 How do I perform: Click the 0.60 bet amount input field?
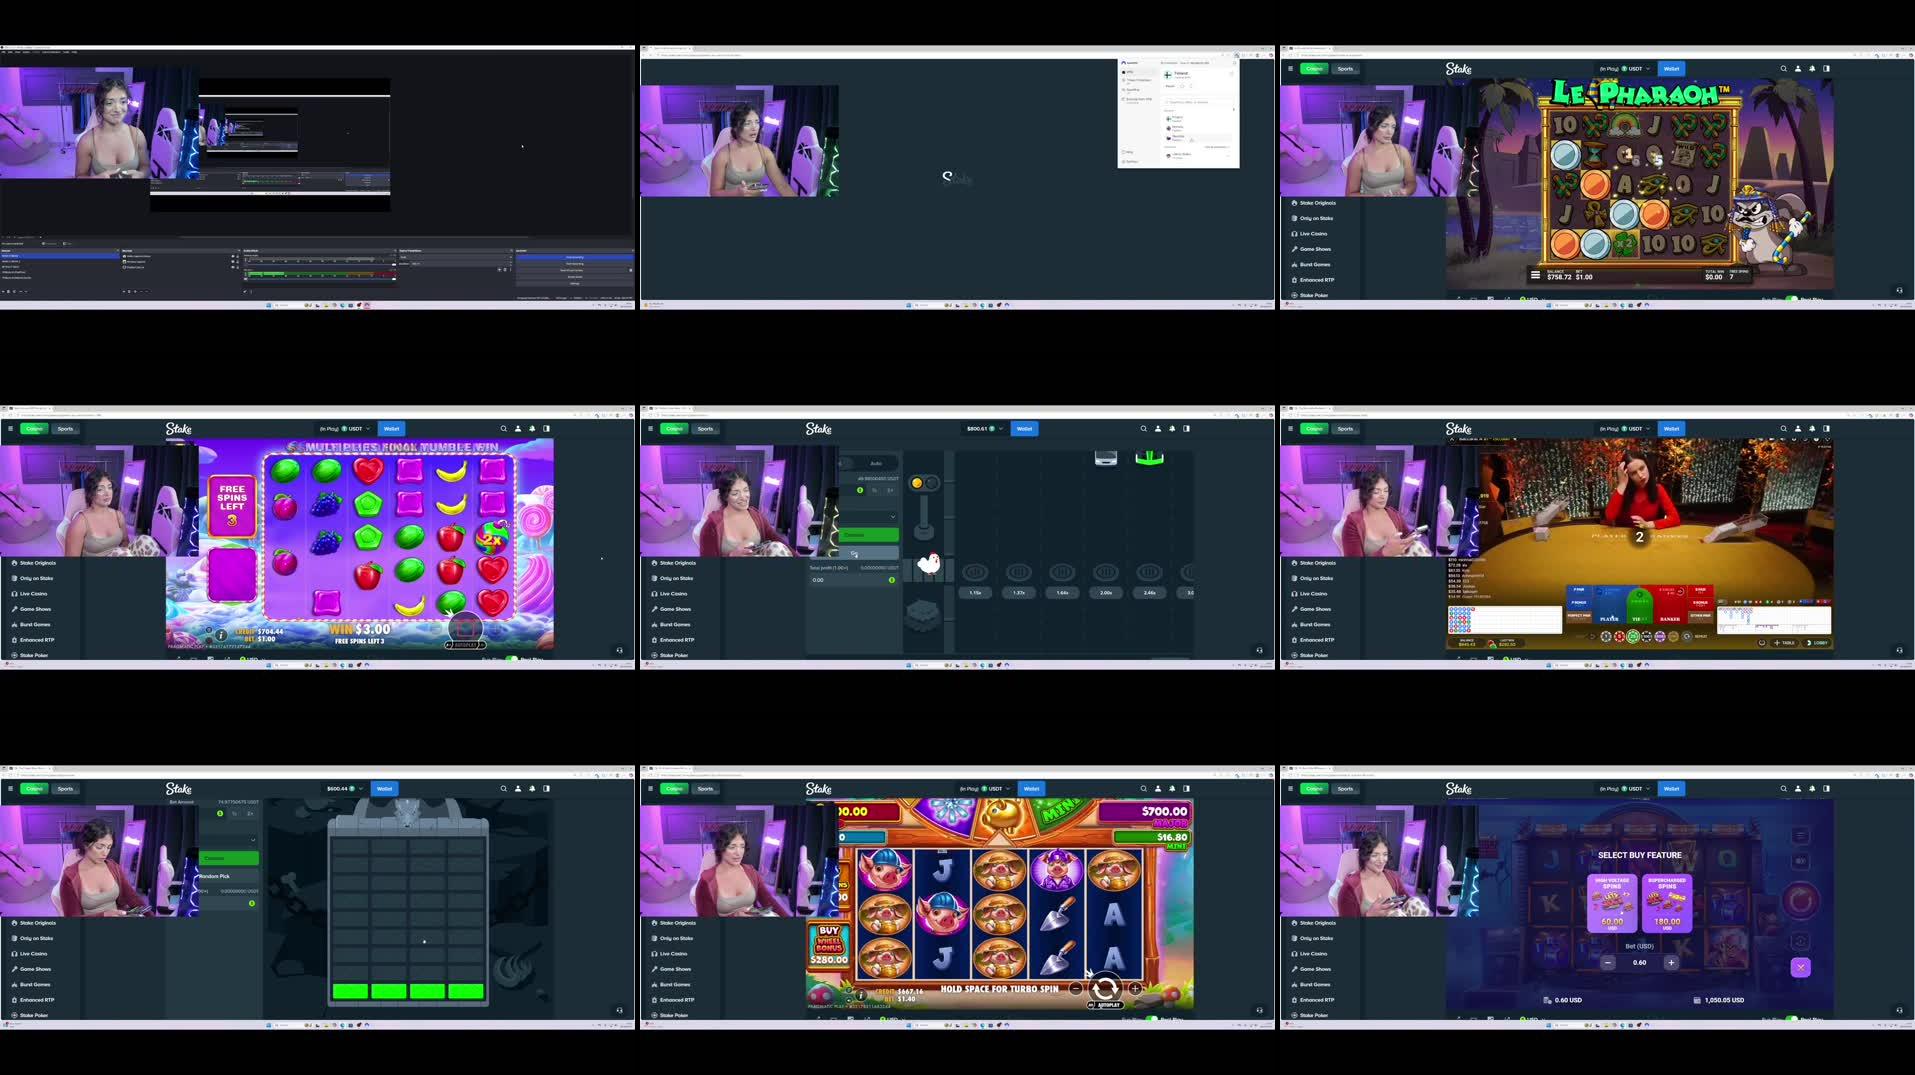click(x=1638, y=962)
